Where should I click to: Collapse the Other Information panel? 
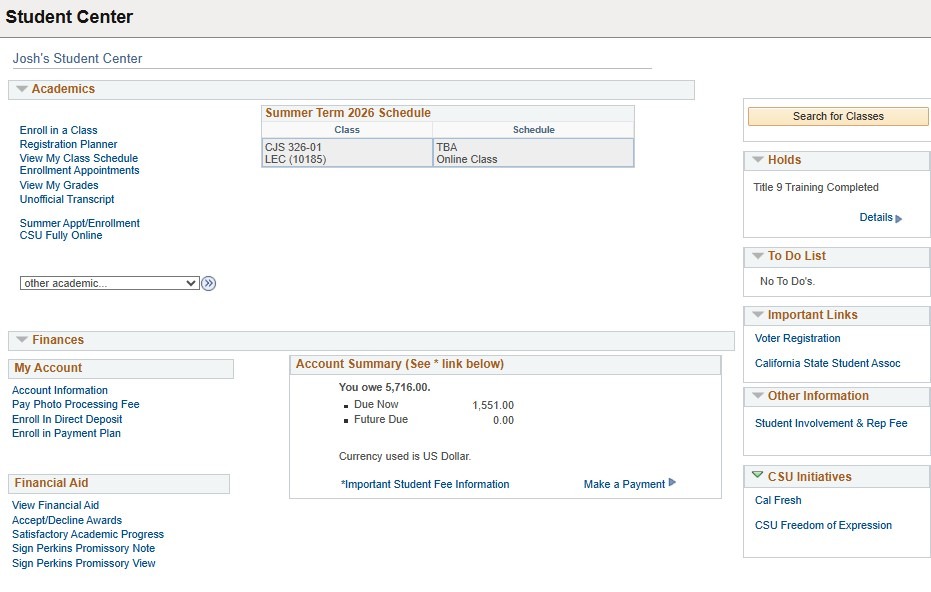coord(757,396)
